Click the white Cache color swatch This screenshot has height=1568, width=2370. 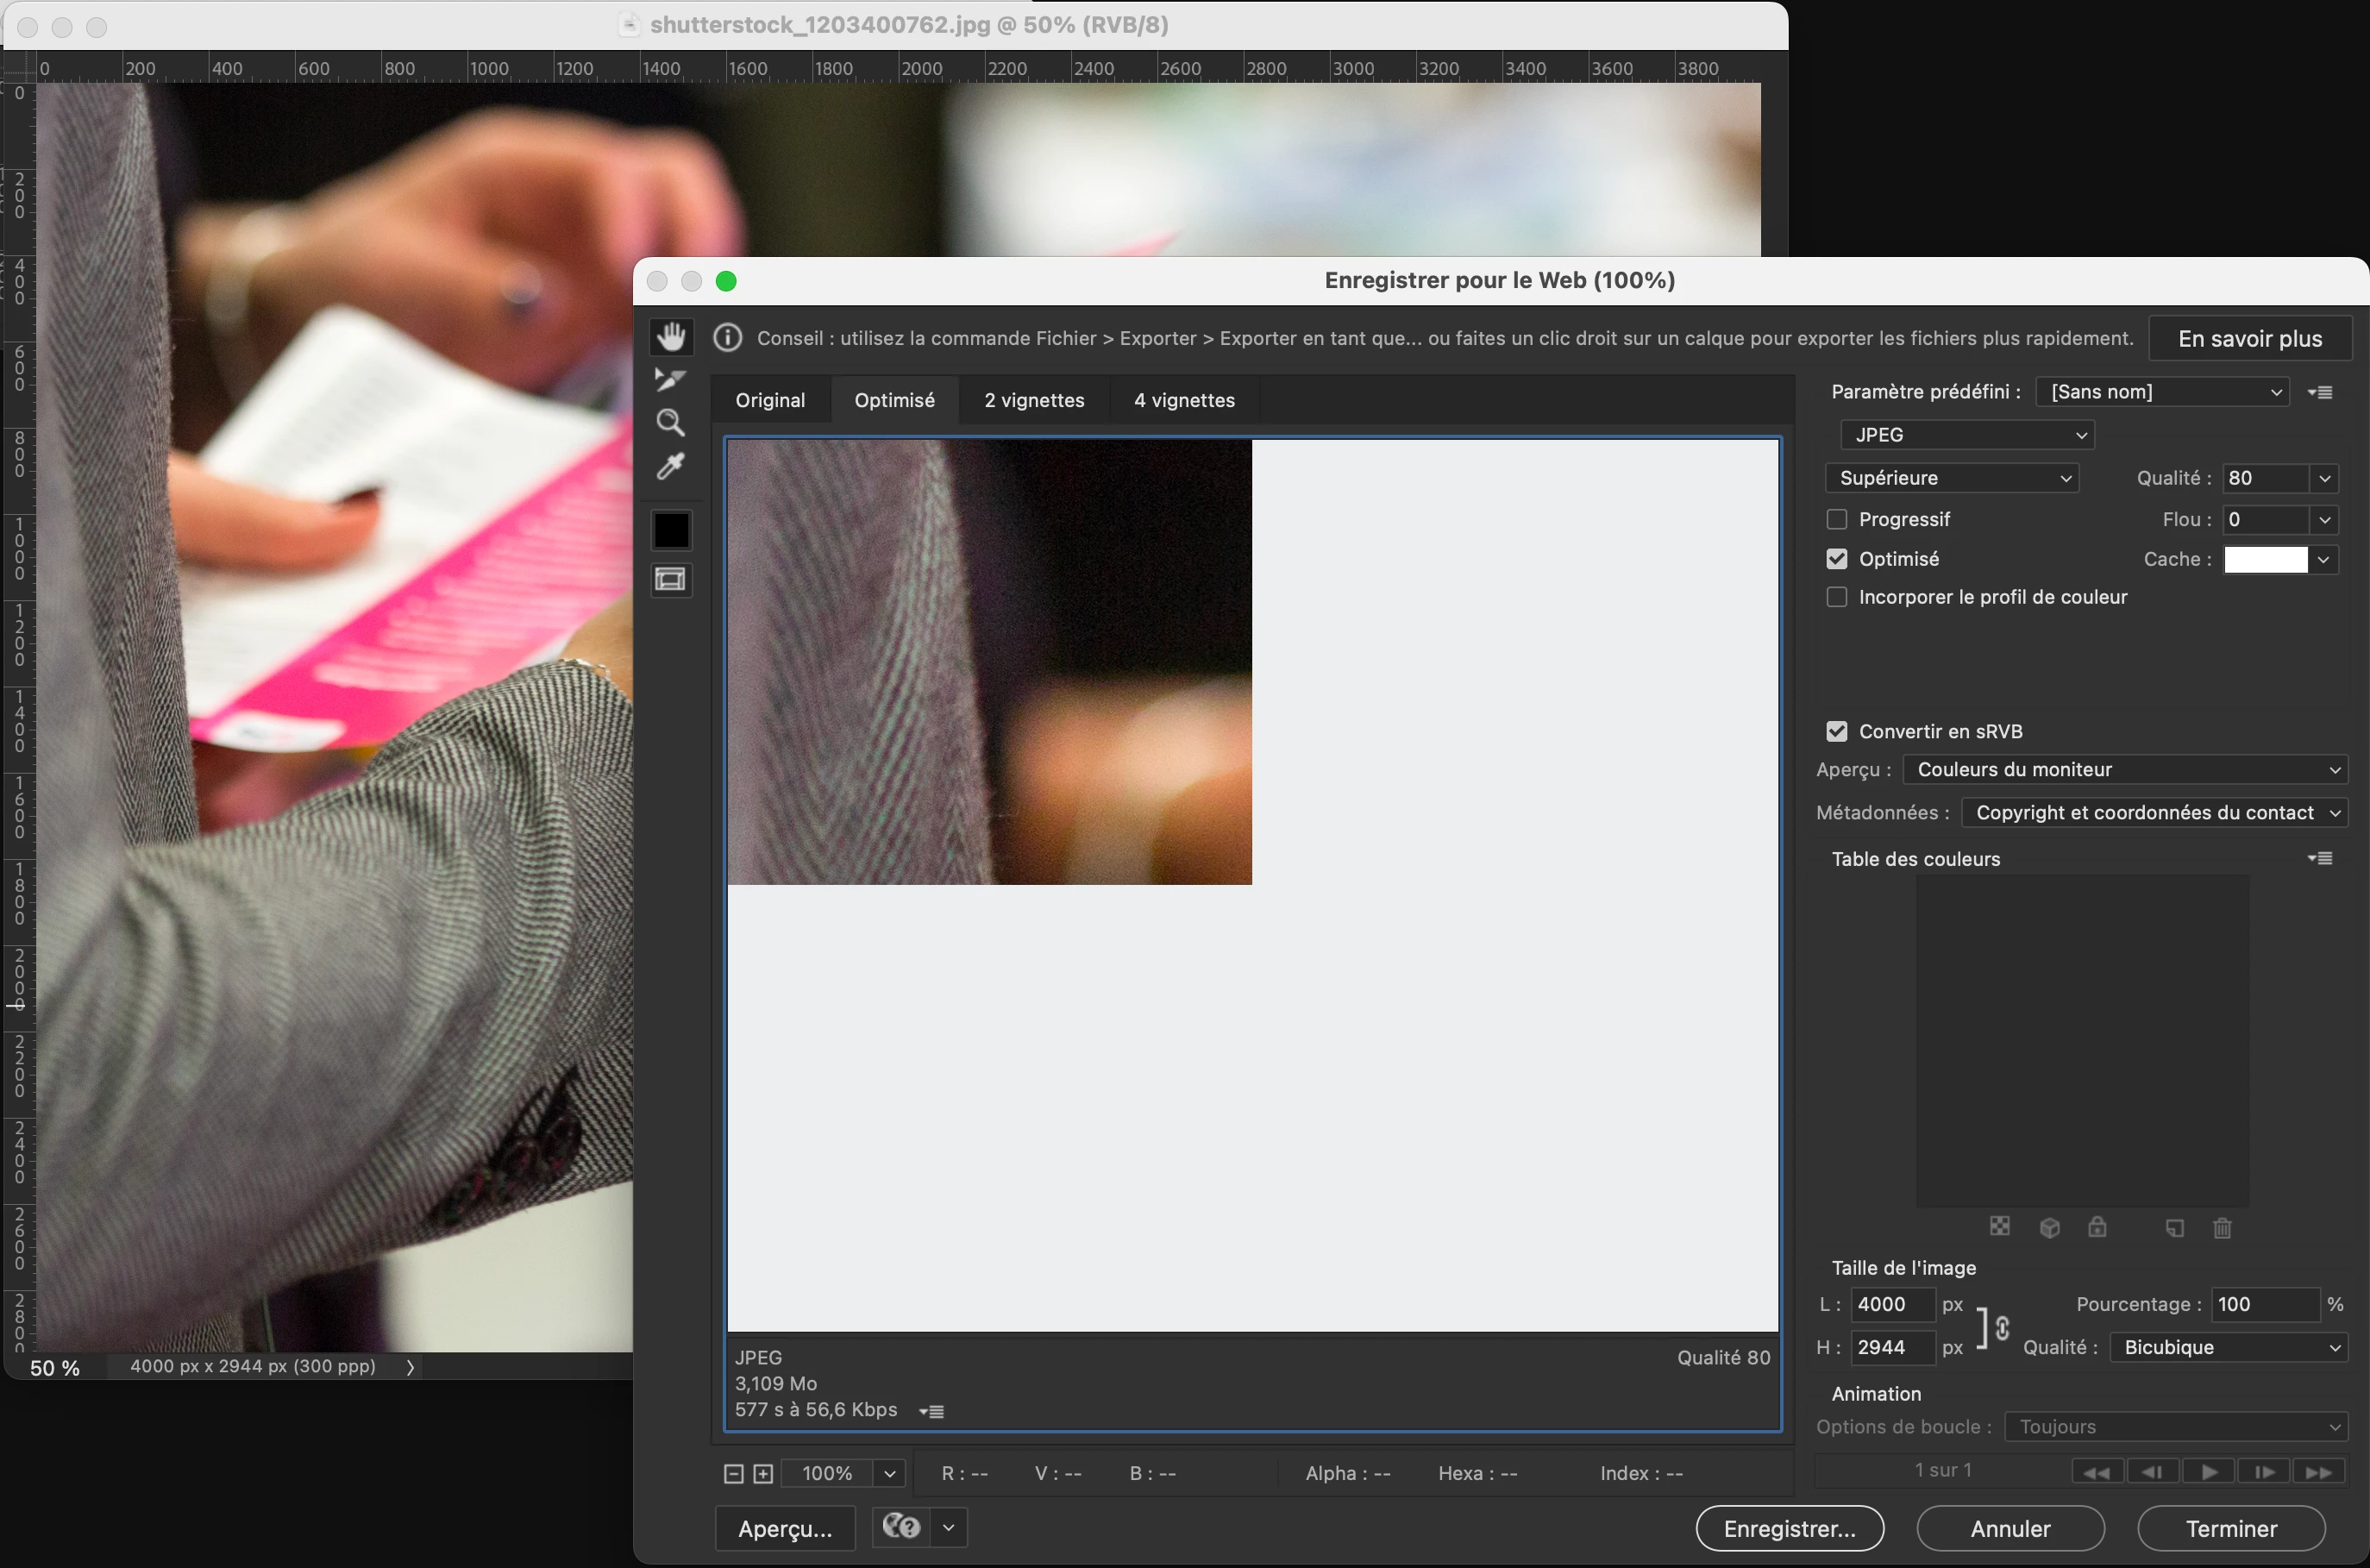pos(2265,559)
